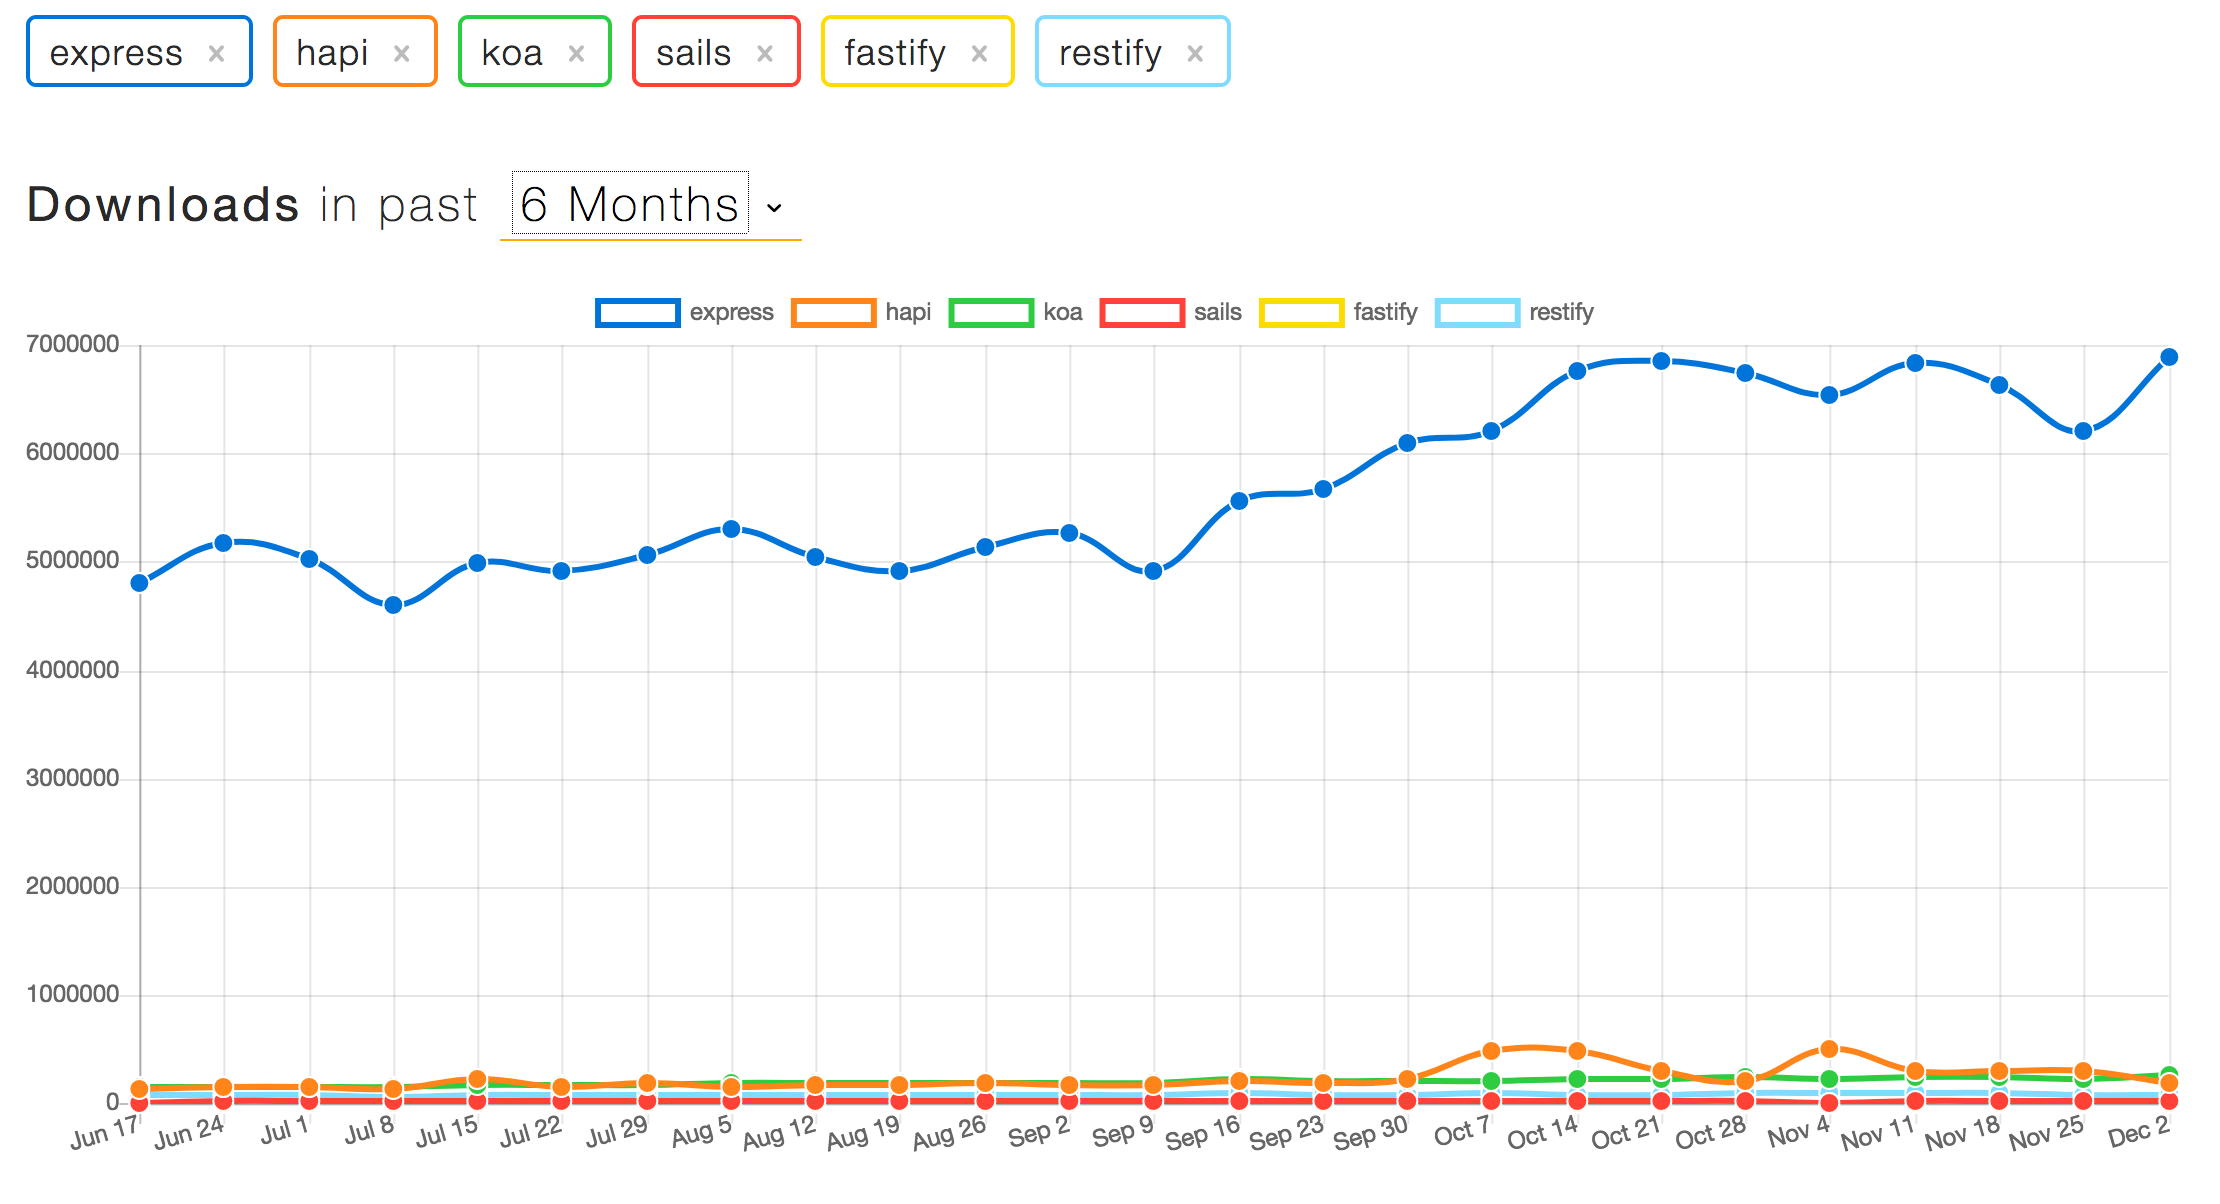Click the dropdown chevron next to 6 Months
This screenshot has height=1204, width=2220.
(774, 208)
